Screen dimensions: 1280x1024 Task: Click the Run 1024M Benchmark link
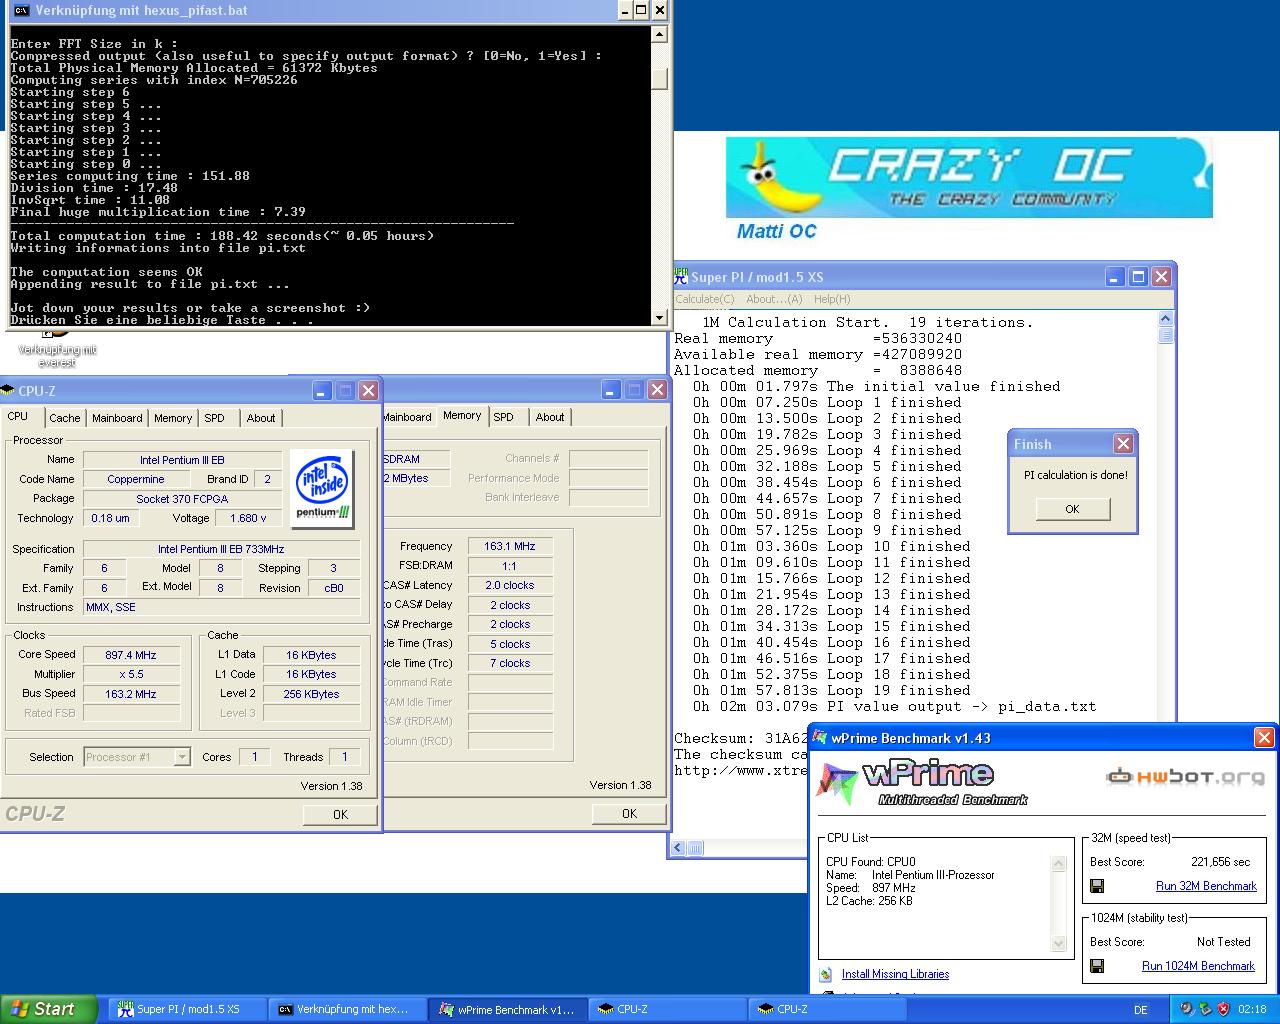point(1198,966)
